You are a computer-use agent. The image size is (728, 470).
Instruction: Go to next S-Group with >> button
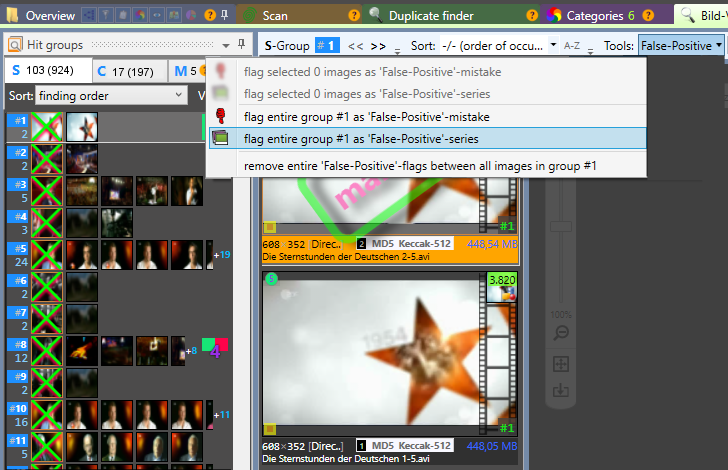point(378,46)
